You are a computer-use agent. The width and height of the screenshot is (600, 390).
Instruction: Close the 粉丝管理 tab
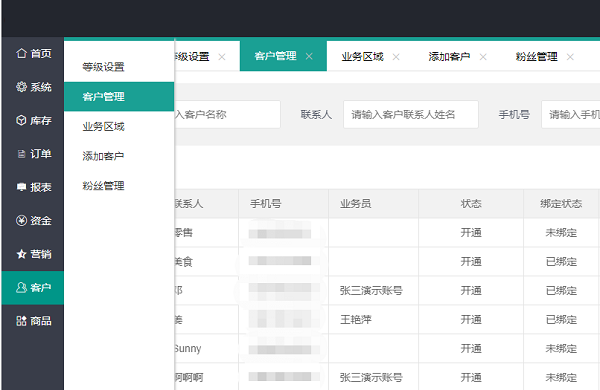(x=570, y=57)
